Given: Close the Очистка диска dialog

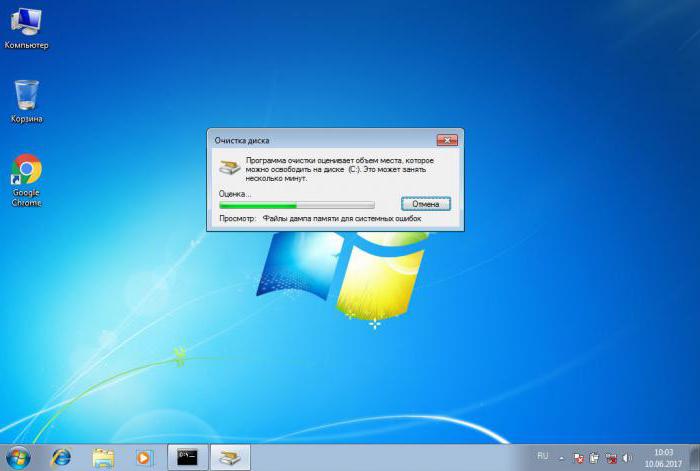Looking at the screenshot, I should 447,140.
